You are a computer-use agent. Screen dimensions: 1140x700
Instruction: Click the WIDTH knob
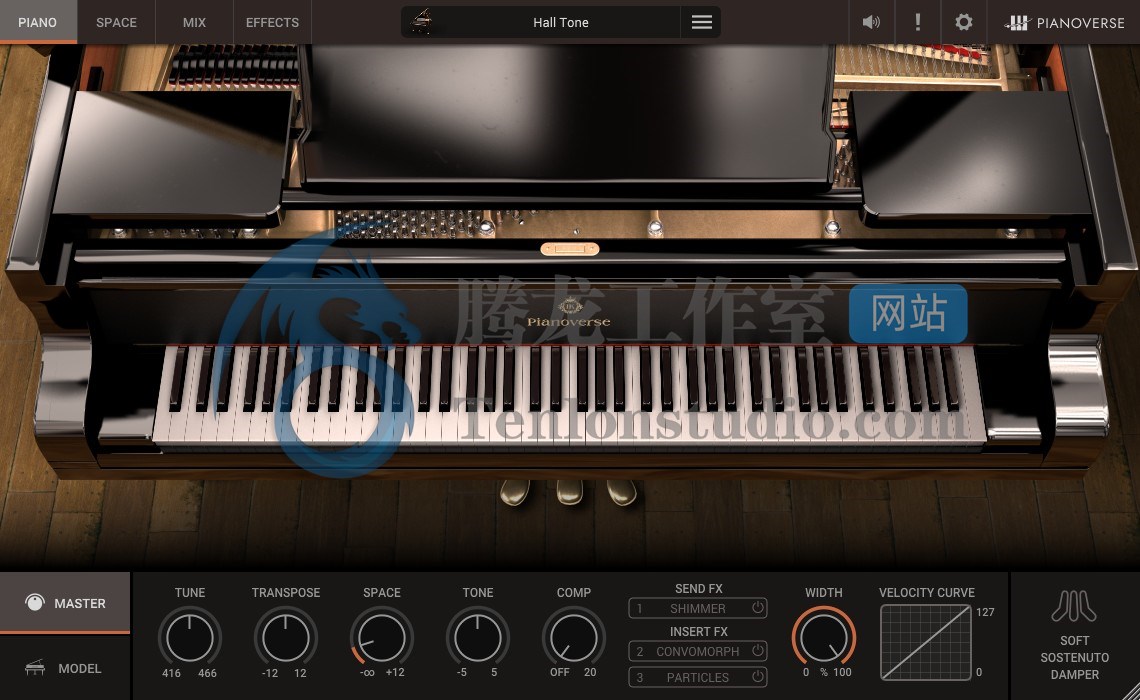(824, 637)
